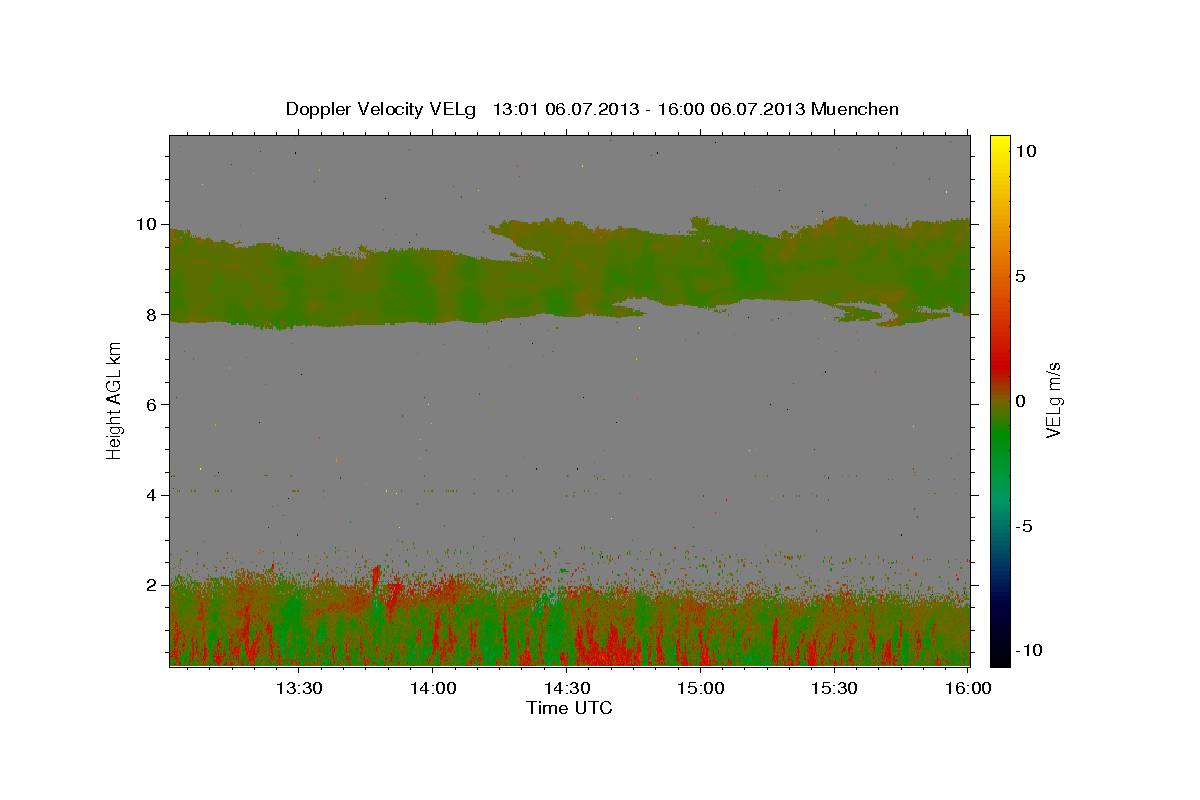
Task: Click the 13:30 time tick label
Action: [298, 688]
